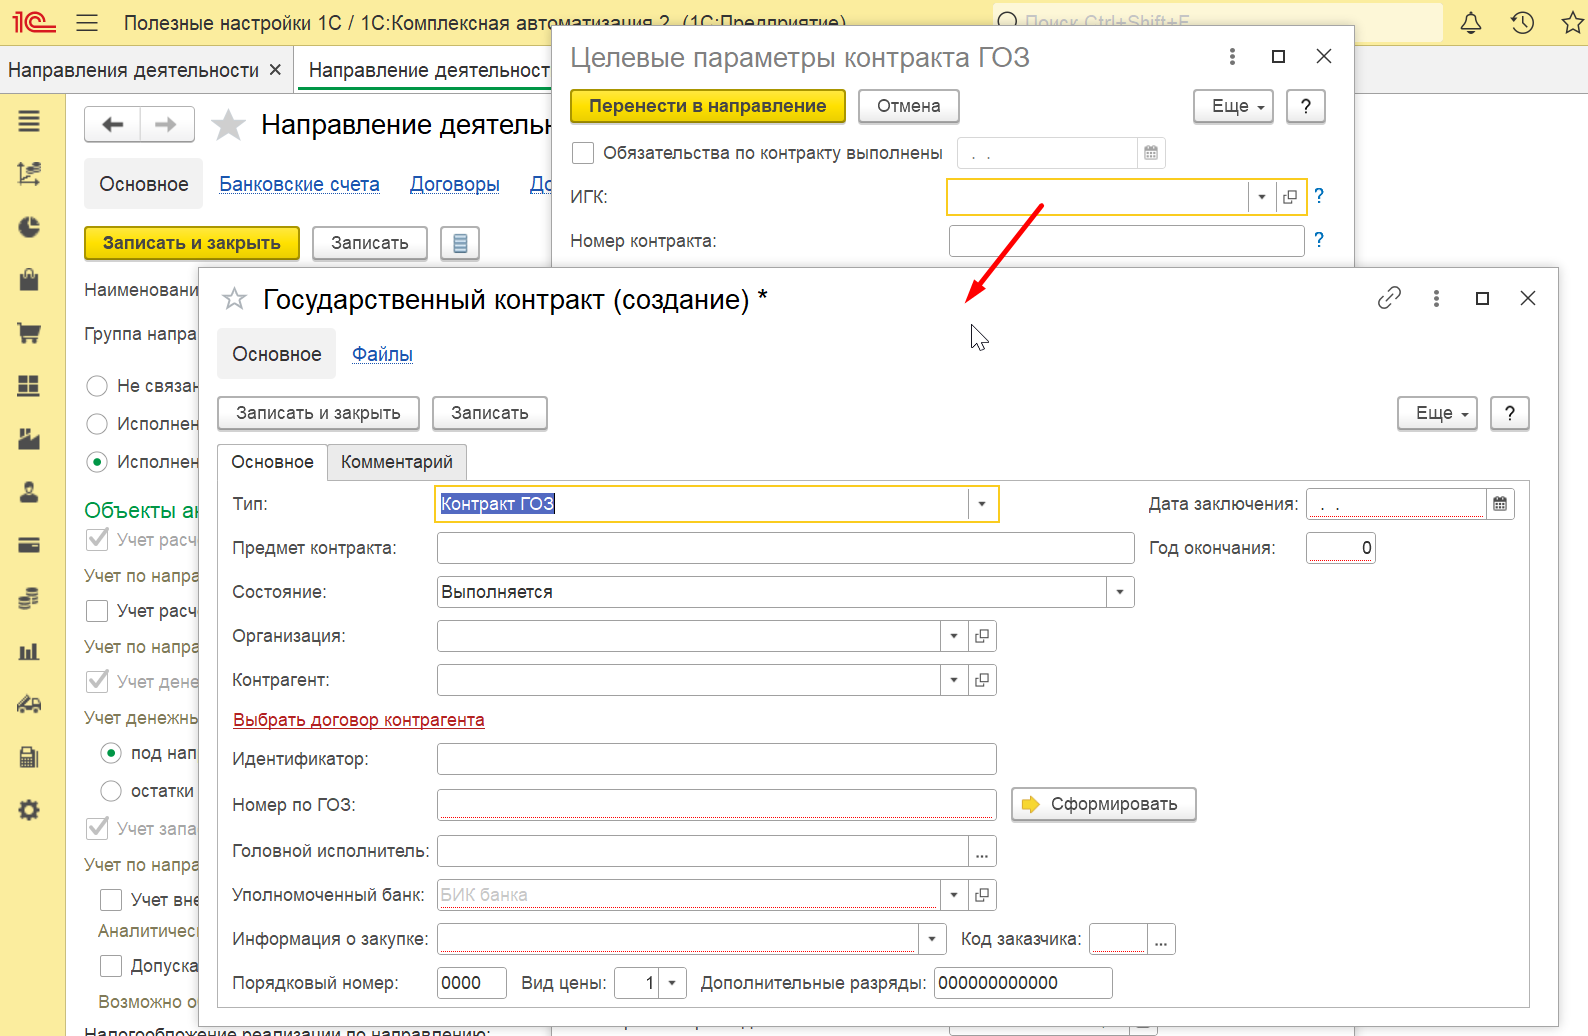
Task: Expand the Состояние dropdown
Action: (x=1120, y=592)
